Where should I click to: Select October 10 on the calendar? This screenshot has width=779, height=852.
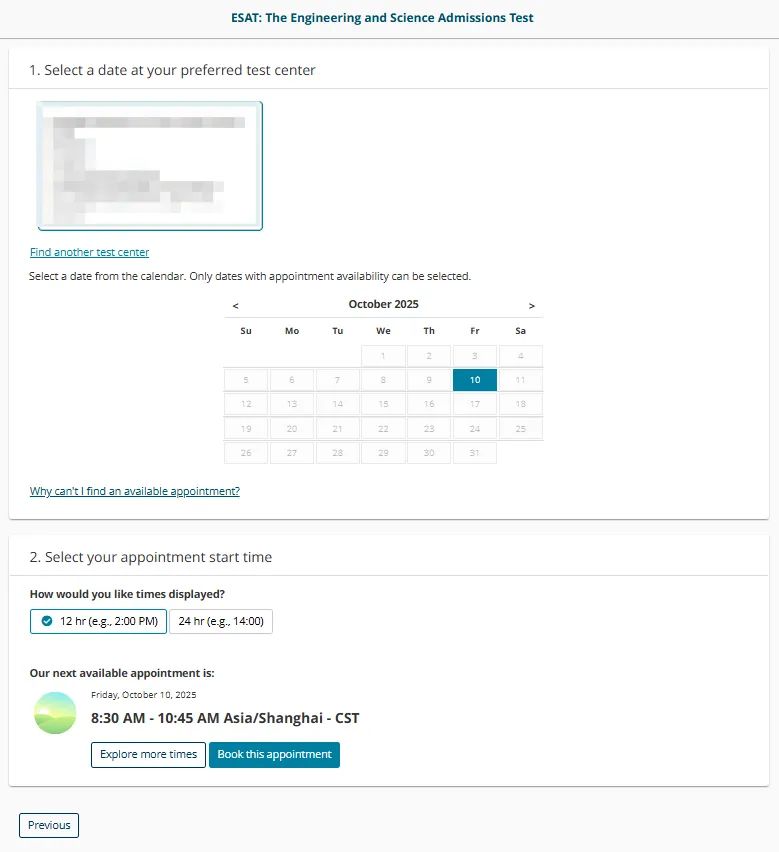(x=475, y=380)
